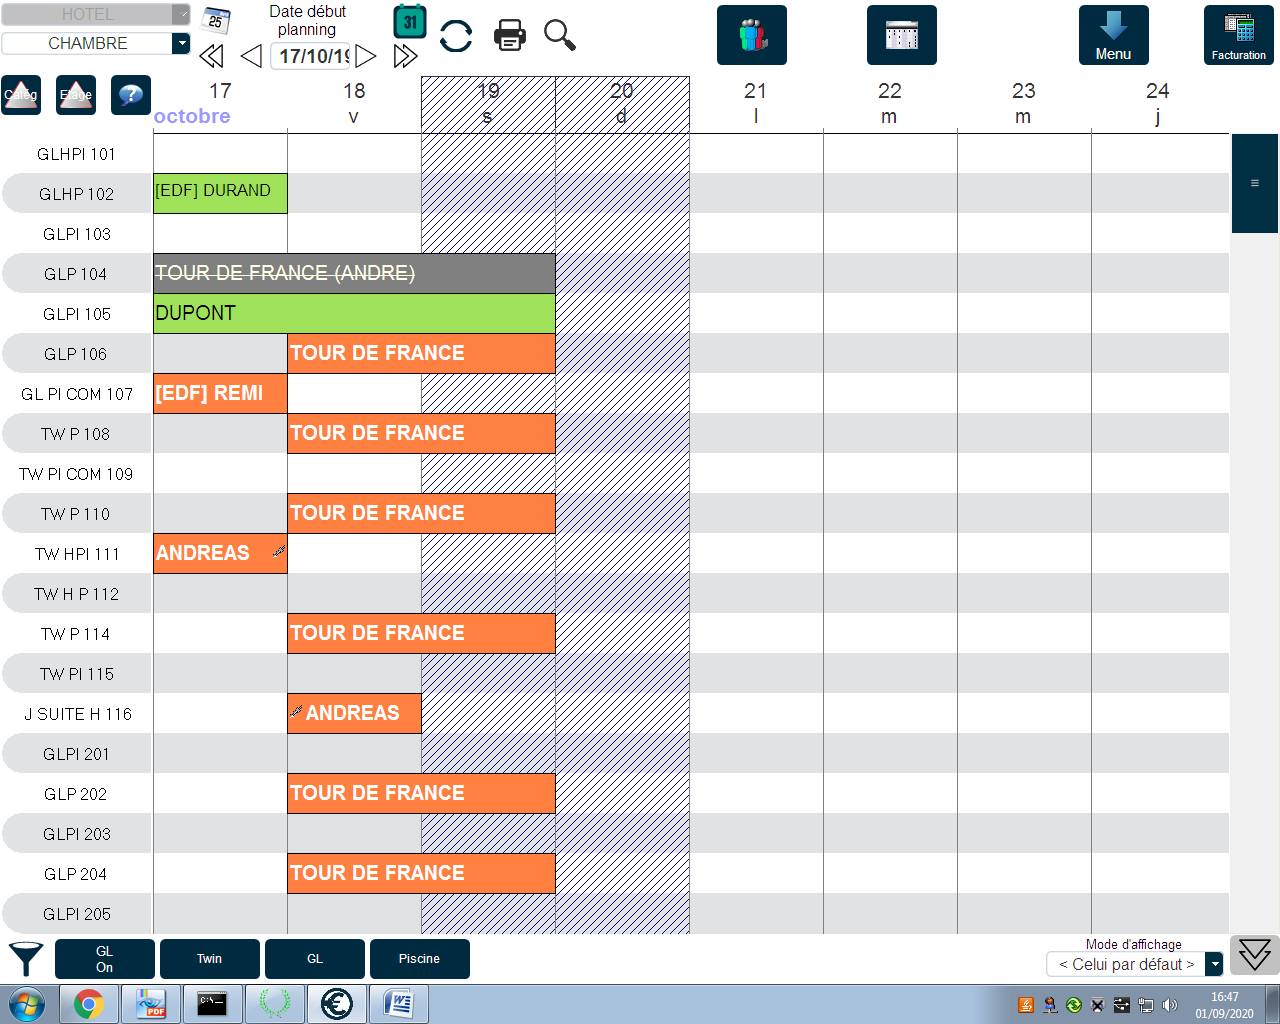Open search with magnifying glass icon
This screenshot has width=1280, height=1024.
pyautogui.click(x=560, y=35)
